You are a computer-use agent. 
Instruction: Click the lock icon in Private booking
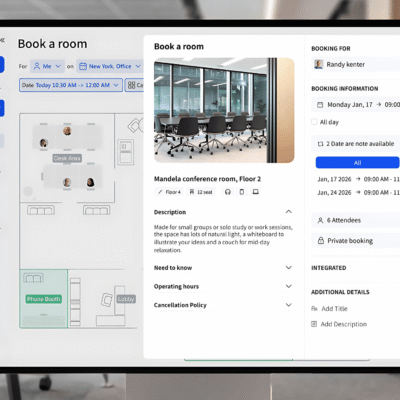[321, 240]
